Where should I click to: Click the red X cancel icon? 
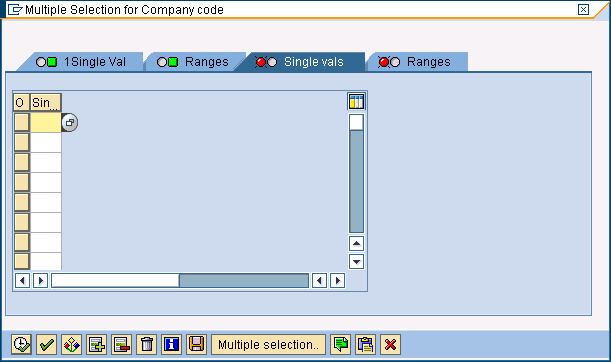390,344
